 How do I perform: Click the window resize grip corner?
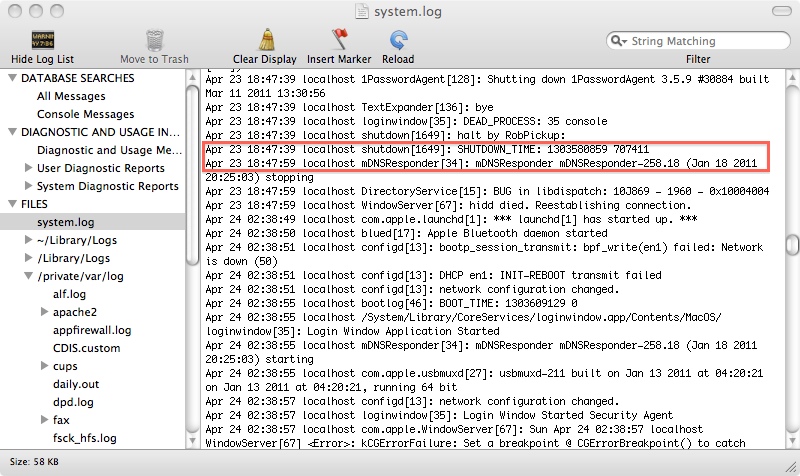click(791, 467)
